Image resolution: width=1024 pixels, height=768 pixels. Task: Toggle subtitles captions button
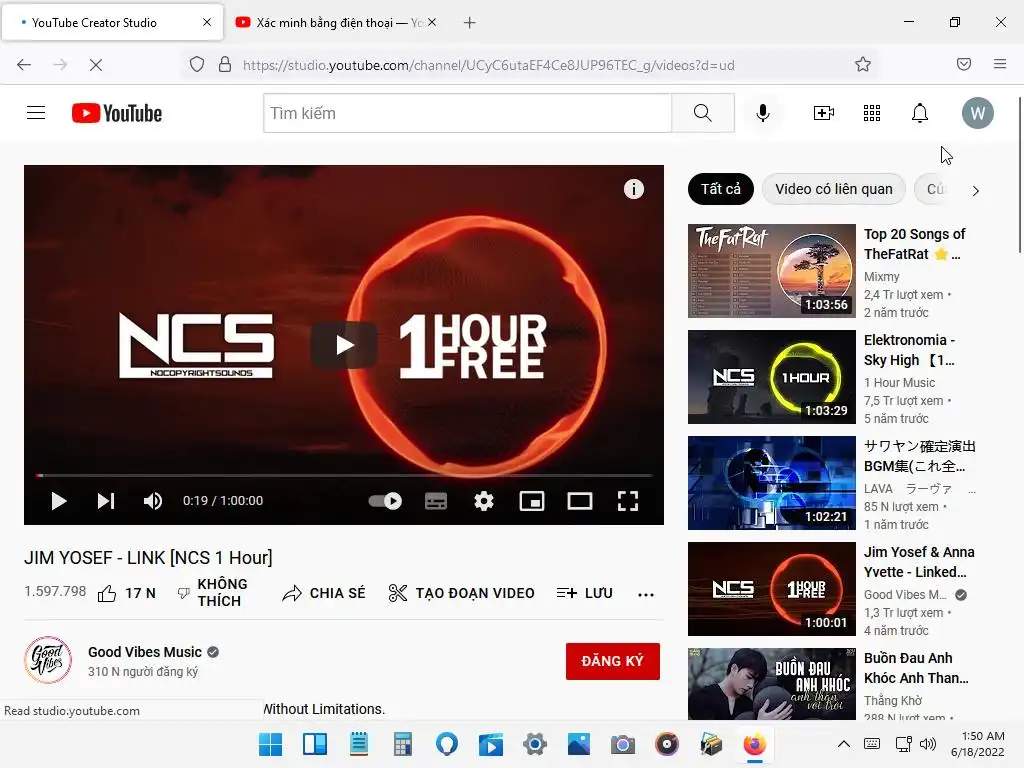pos(436,501)
